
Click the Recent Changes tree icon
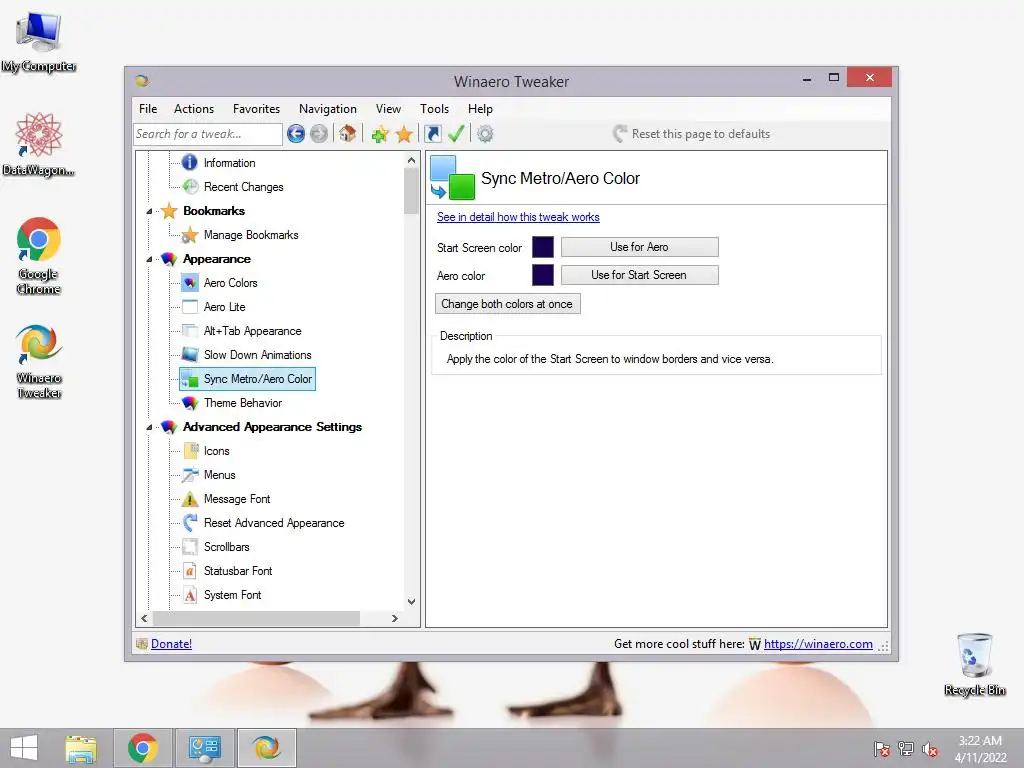click(190, 187)
